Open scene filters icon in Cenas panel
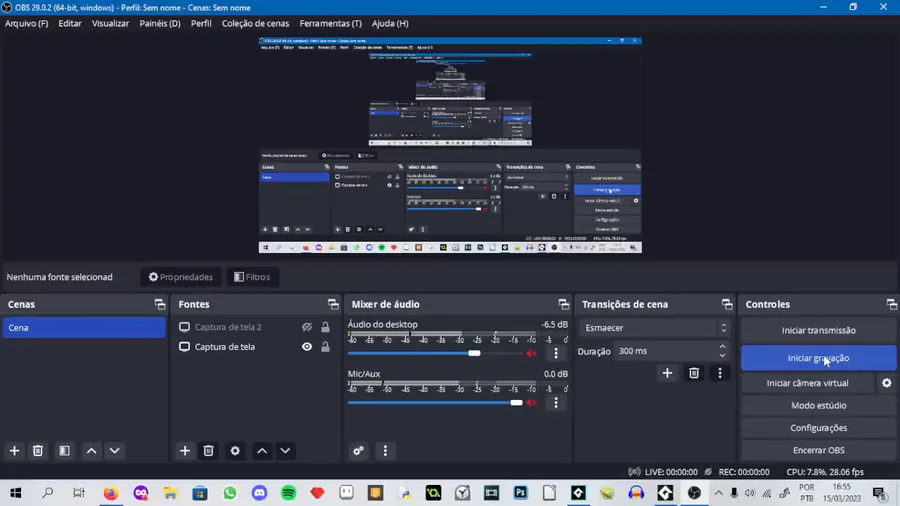900x506 pixels. point(64,451)
